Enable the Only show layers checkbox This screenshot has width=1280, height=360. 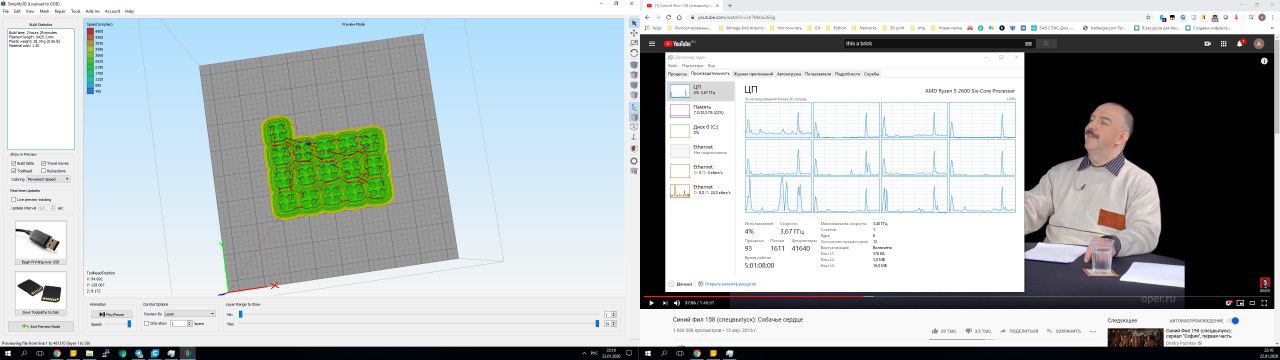pyautogui.click(x=146, y=324)
